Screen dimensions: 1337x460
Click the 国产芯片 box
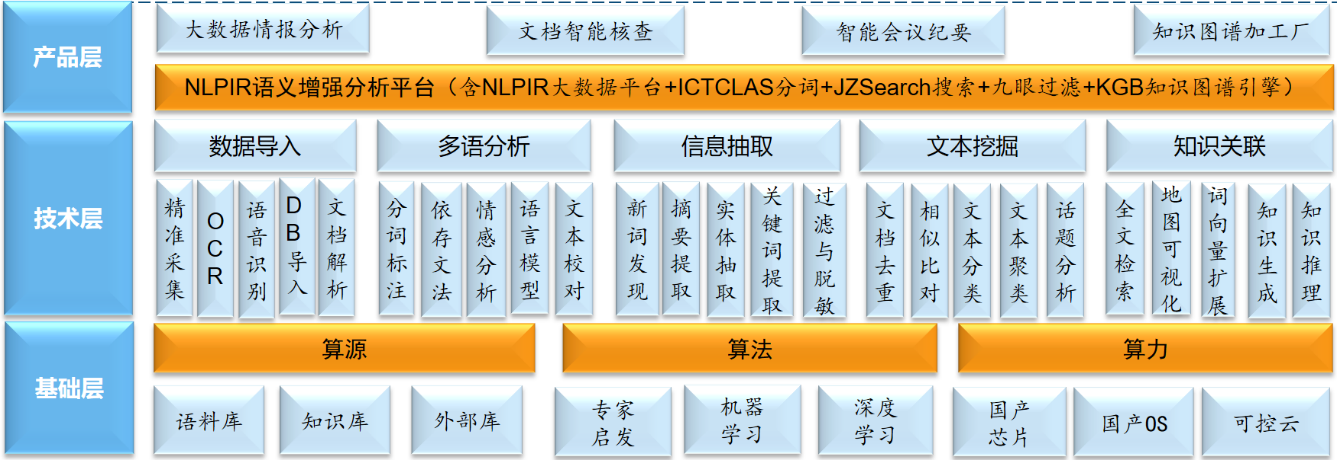click(1009, 421)
